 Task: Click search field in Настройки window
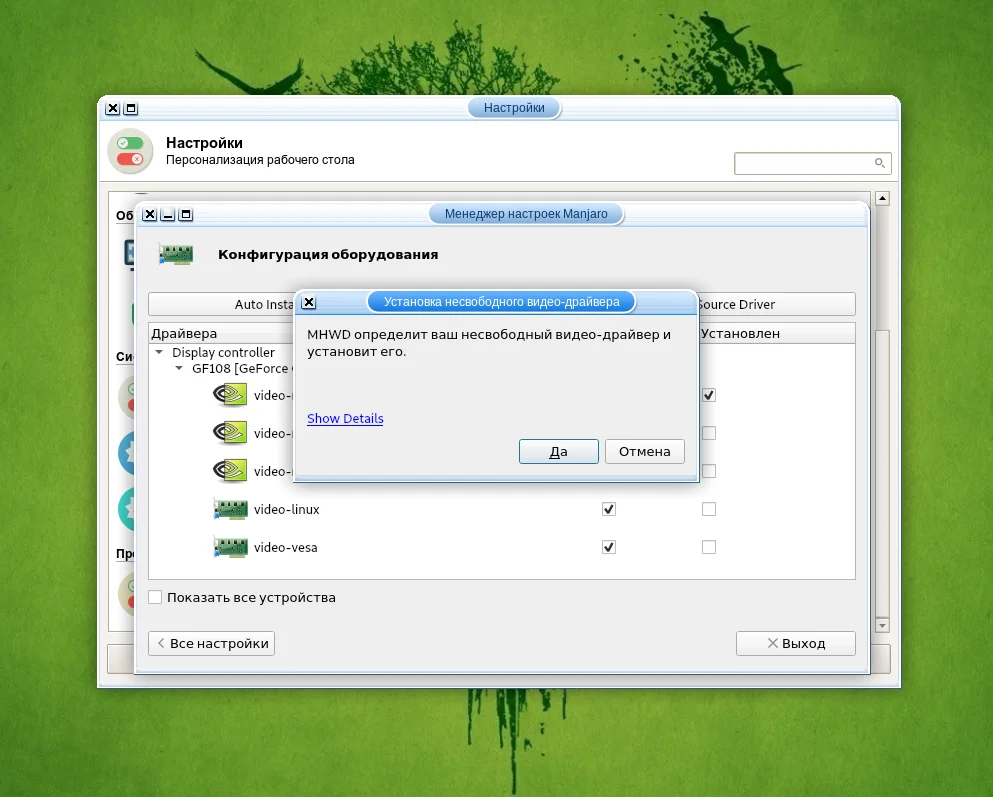point(813,163)
